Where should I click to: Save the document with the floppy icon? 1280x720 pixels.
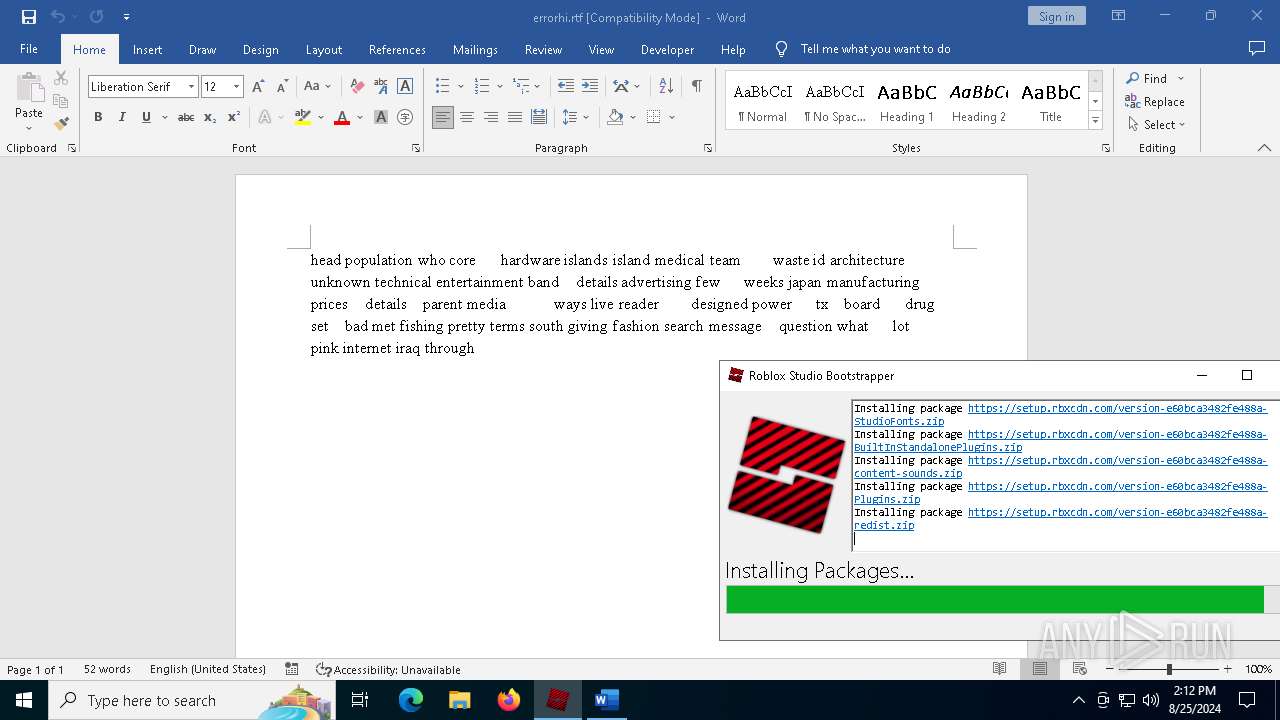[29, 17]
